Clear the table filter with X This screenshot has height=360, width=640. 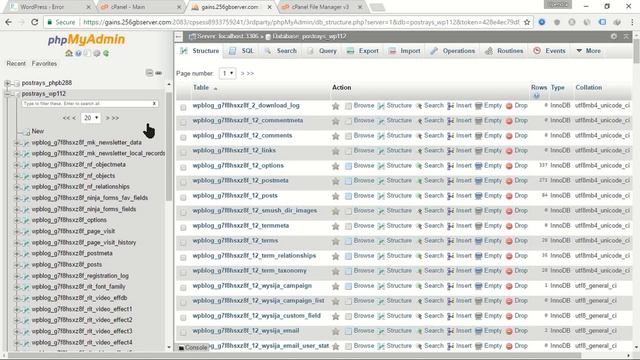pos(154,104)
